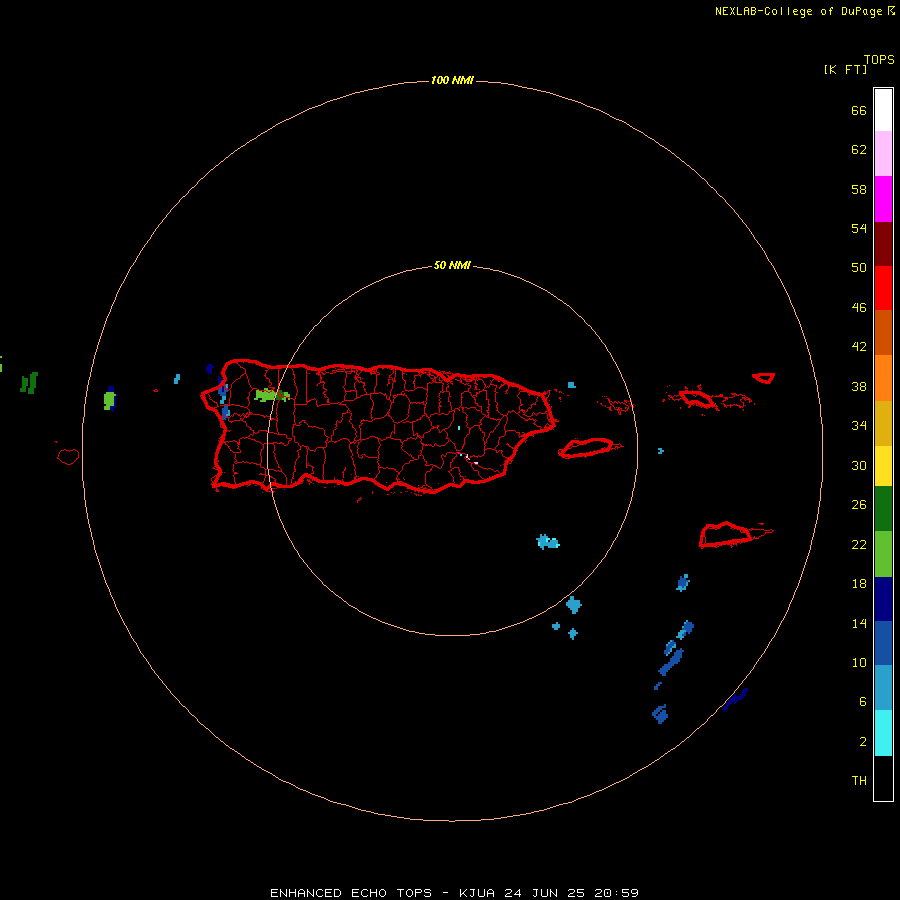Click the TOPS legend title

(x=879, y=60)
